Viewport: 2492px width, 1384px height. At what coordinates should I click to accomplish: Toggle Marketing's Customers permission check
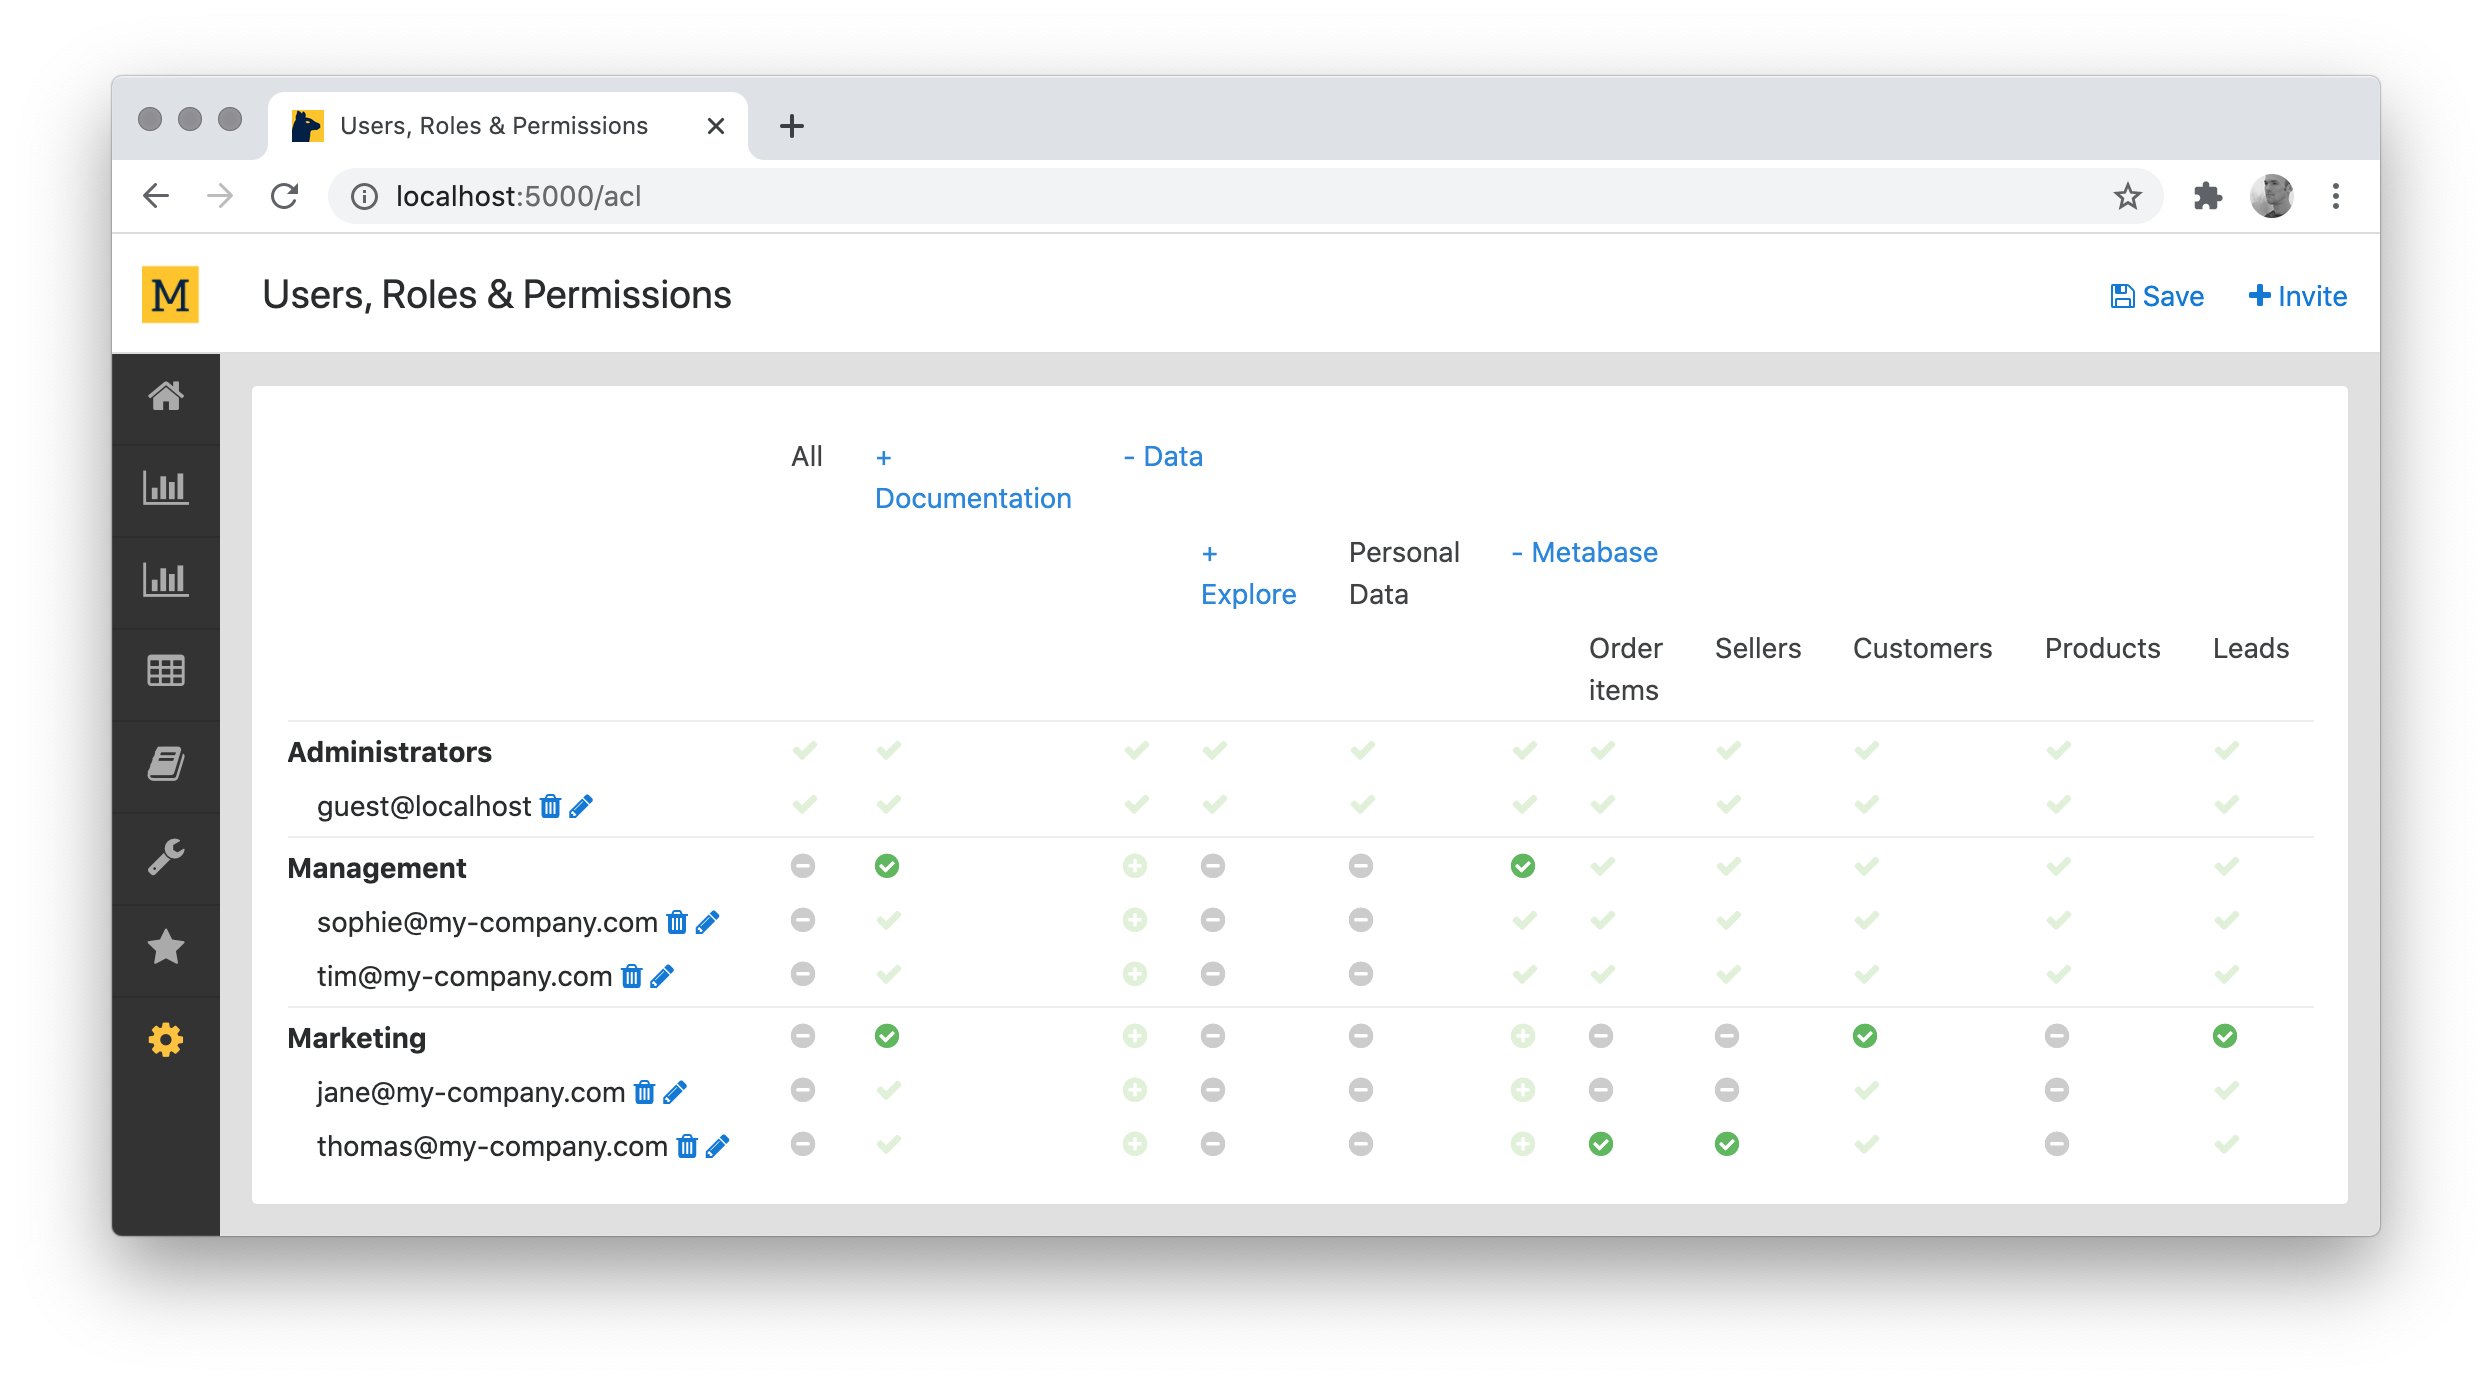pos(1865,1036)
